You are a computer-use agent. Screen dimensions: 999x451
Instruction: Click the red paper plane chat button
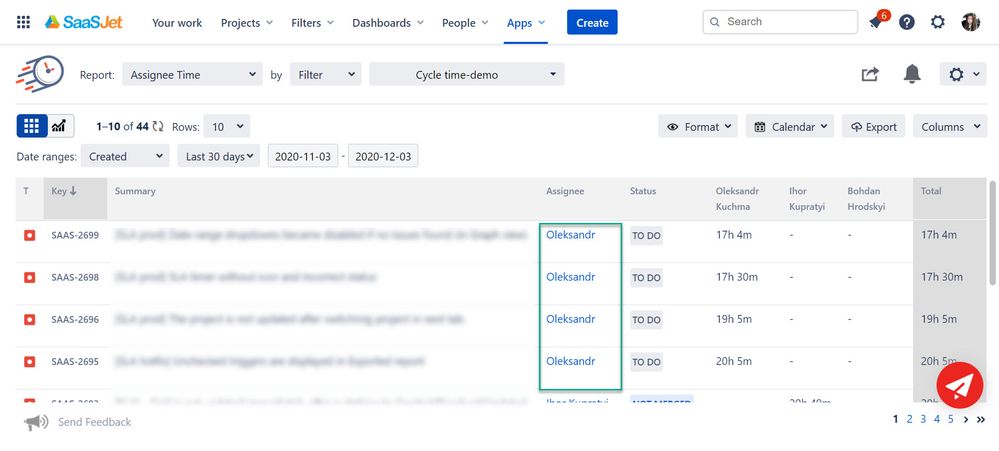(x=959, y=385)
